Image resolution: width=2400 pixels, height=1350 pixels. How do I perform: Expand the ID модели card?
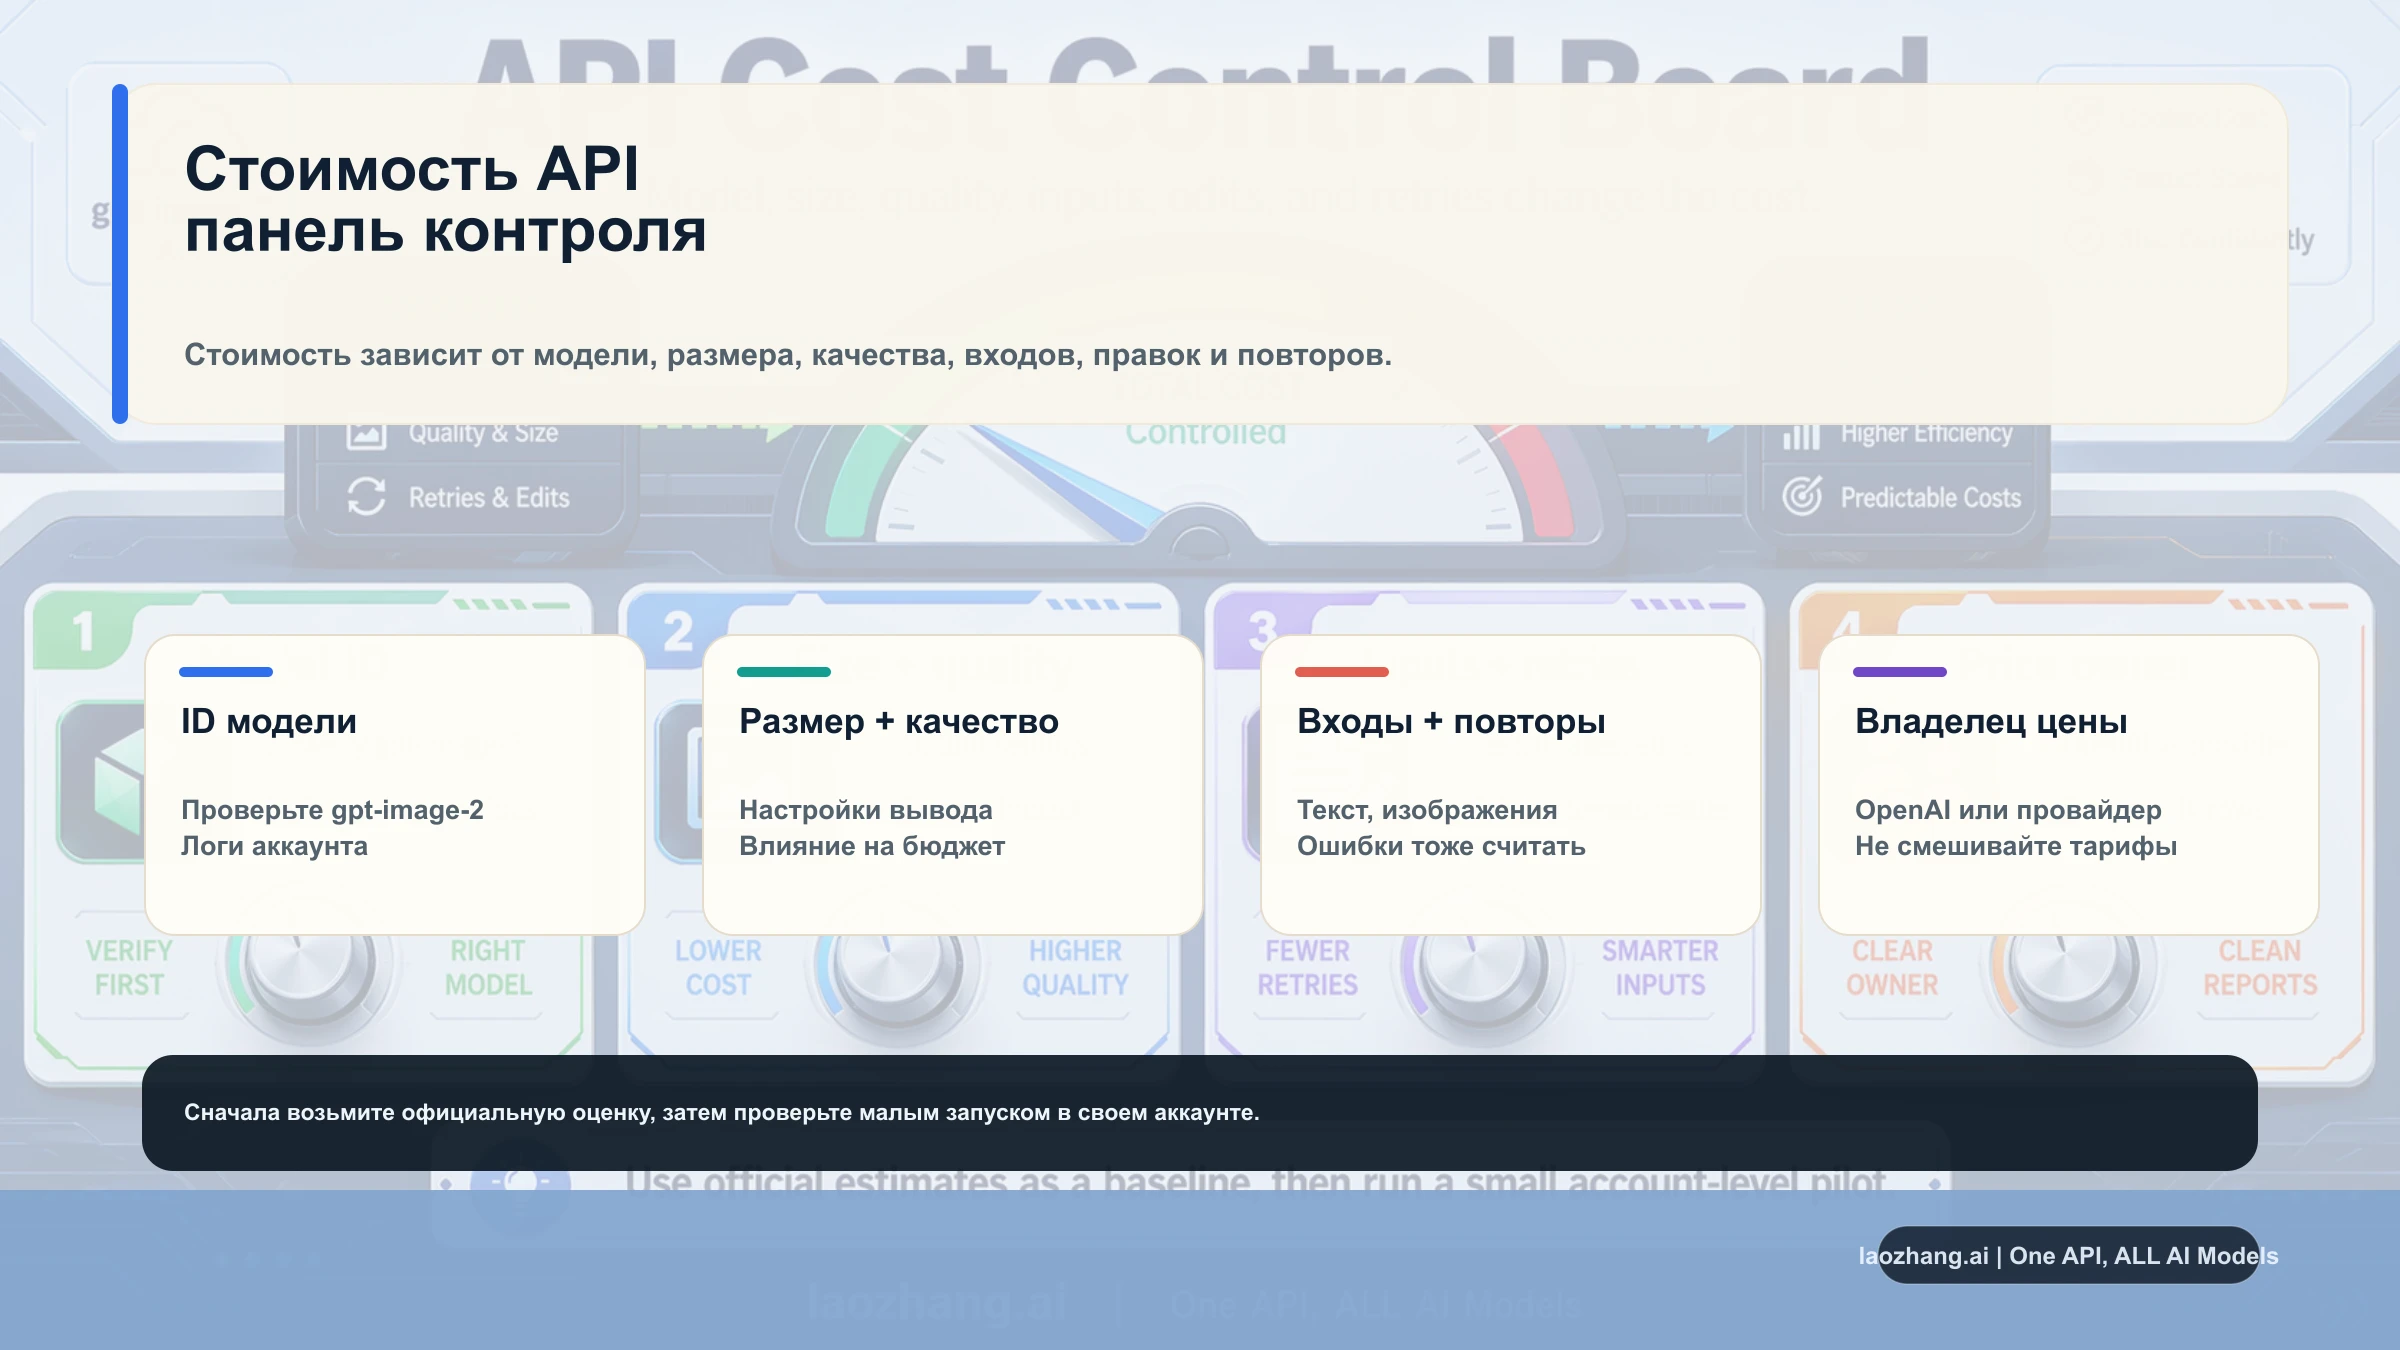coord(396,785)
